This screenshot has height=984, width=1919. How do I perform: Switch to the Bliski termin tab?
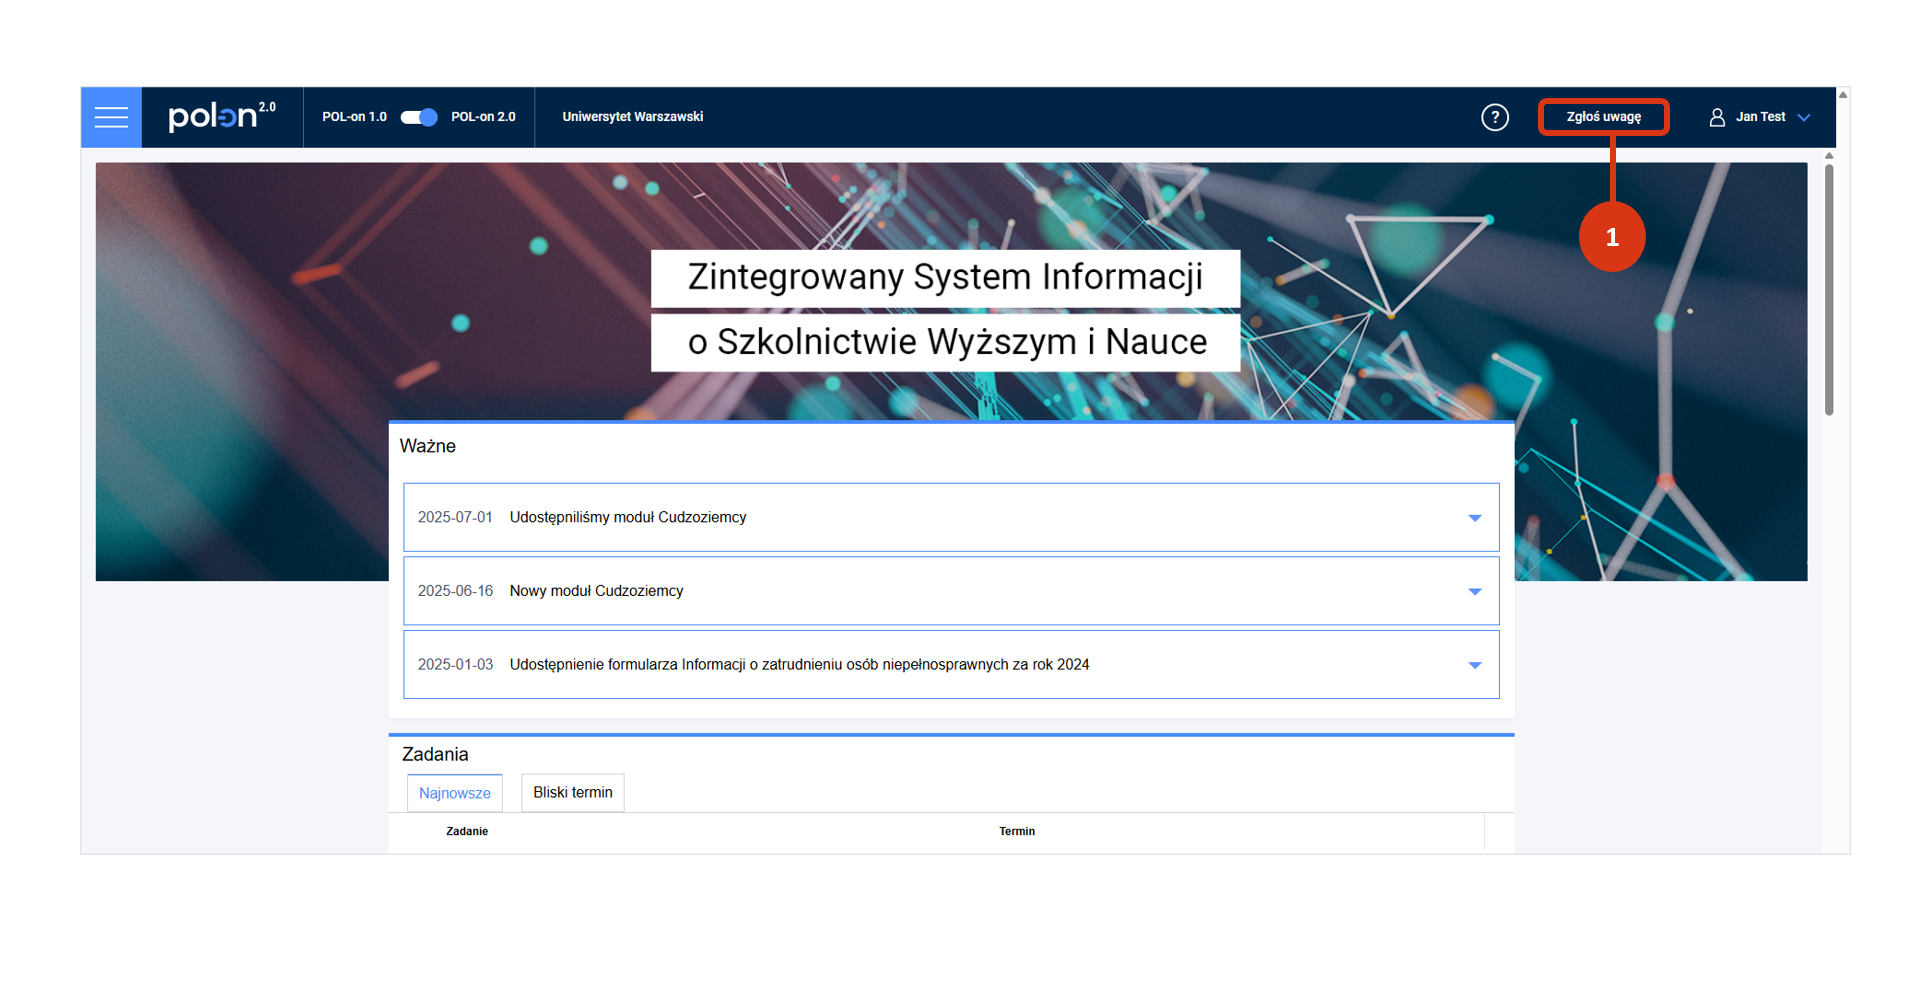click(x=572, y=793)
